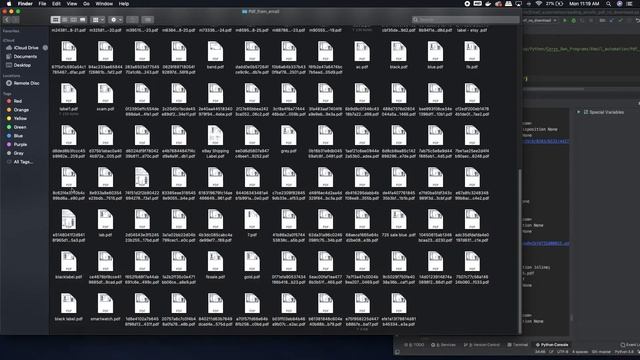Select the label1.pdf file icon

(x=69, y=93)
